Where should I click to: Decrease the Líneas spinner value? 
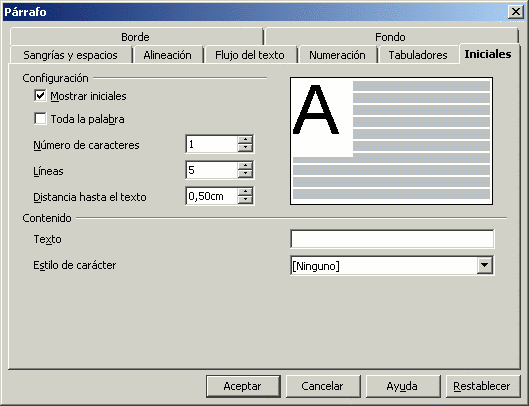[x=245, y=173]
